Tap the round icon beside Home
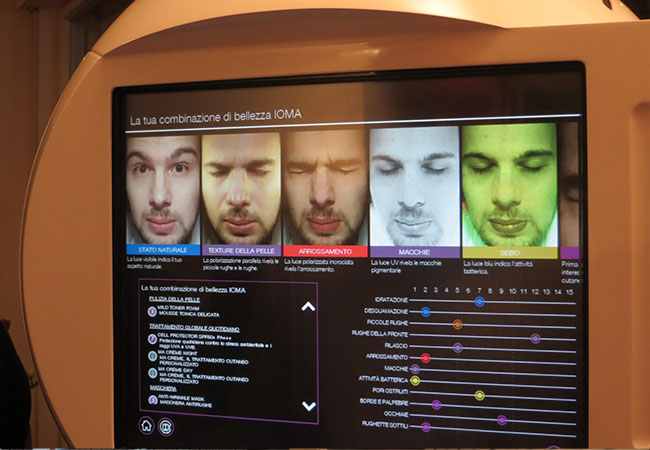Screen dimensions: 650x450 166,427
